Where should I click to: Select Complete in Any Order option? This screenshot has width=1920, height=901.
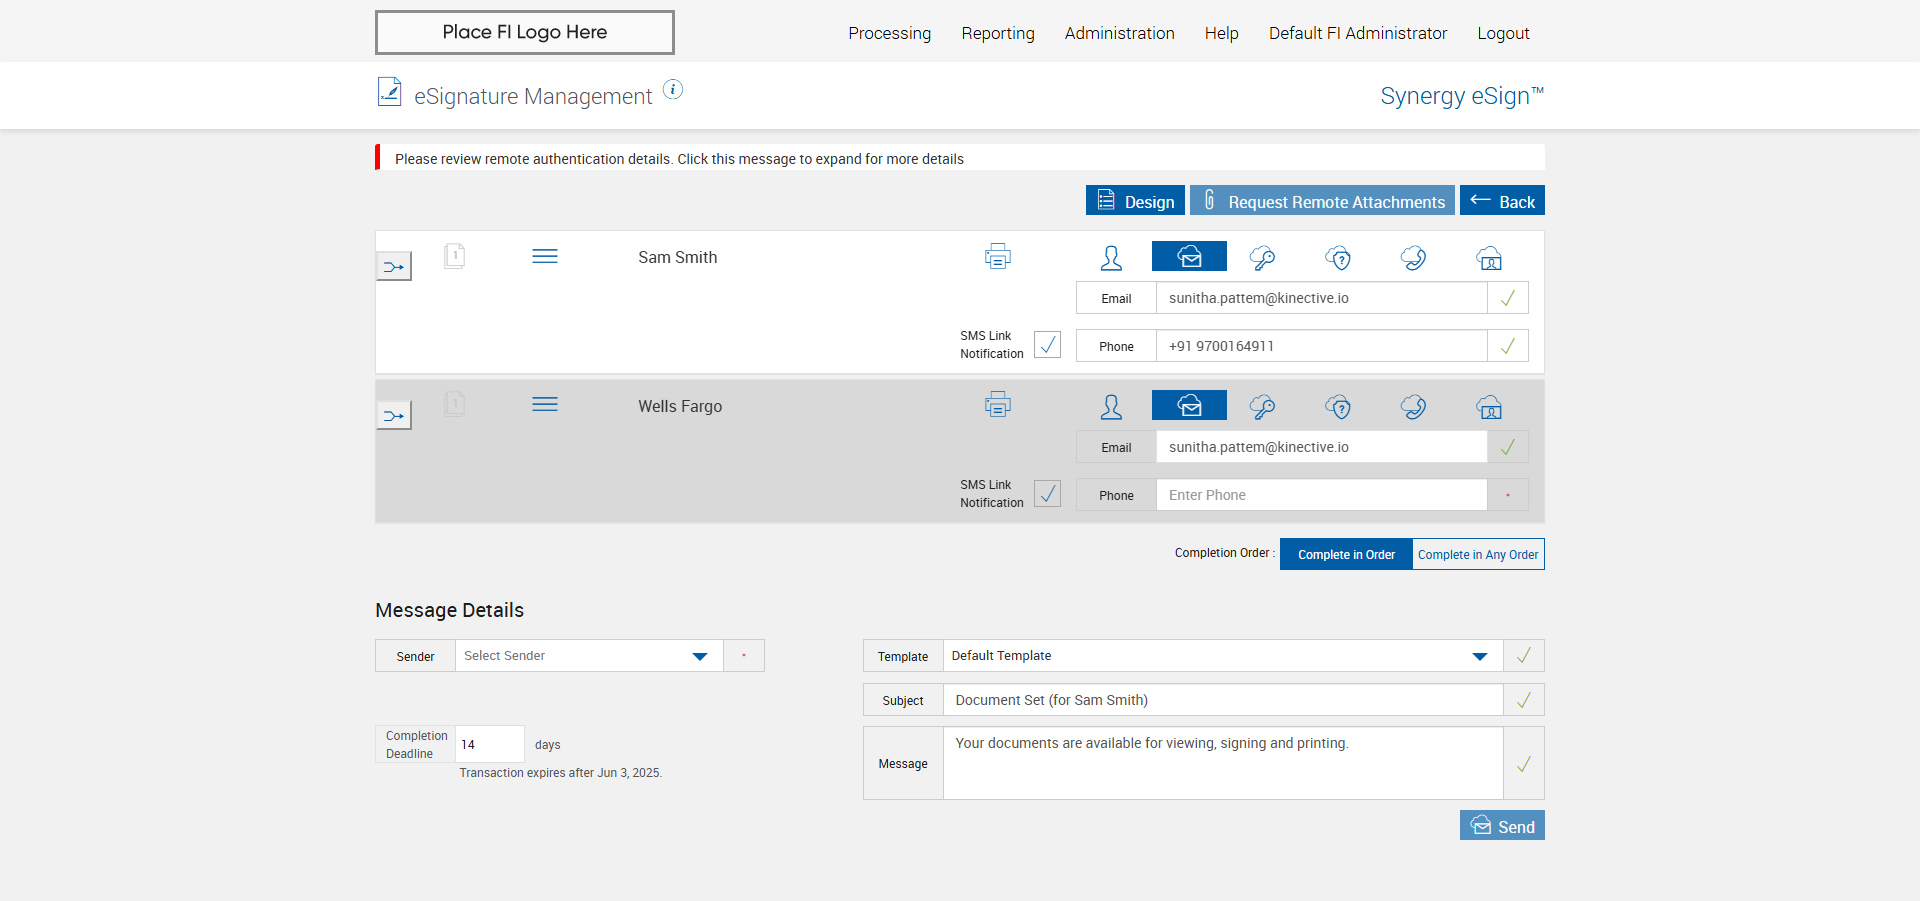1477,554
